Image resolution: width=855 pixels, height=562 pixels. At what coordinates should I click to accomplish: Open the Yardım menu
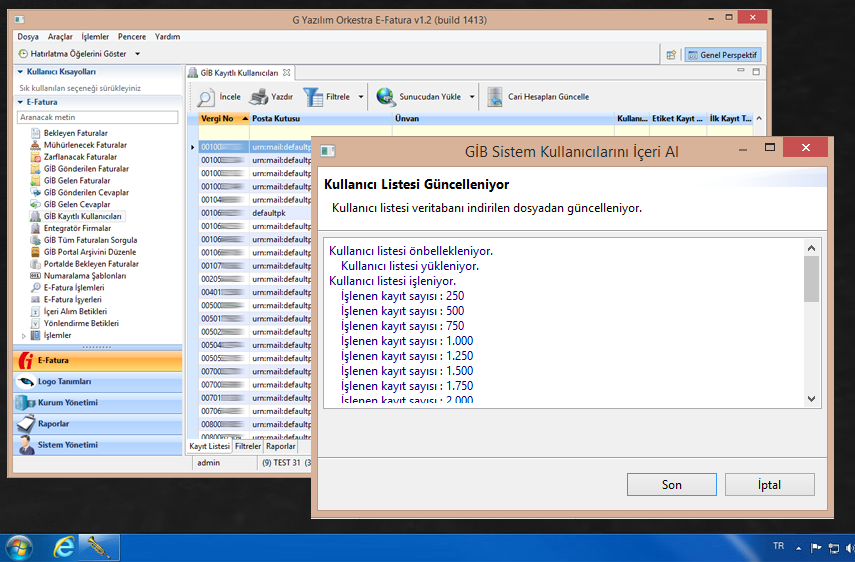click(167, 37)
